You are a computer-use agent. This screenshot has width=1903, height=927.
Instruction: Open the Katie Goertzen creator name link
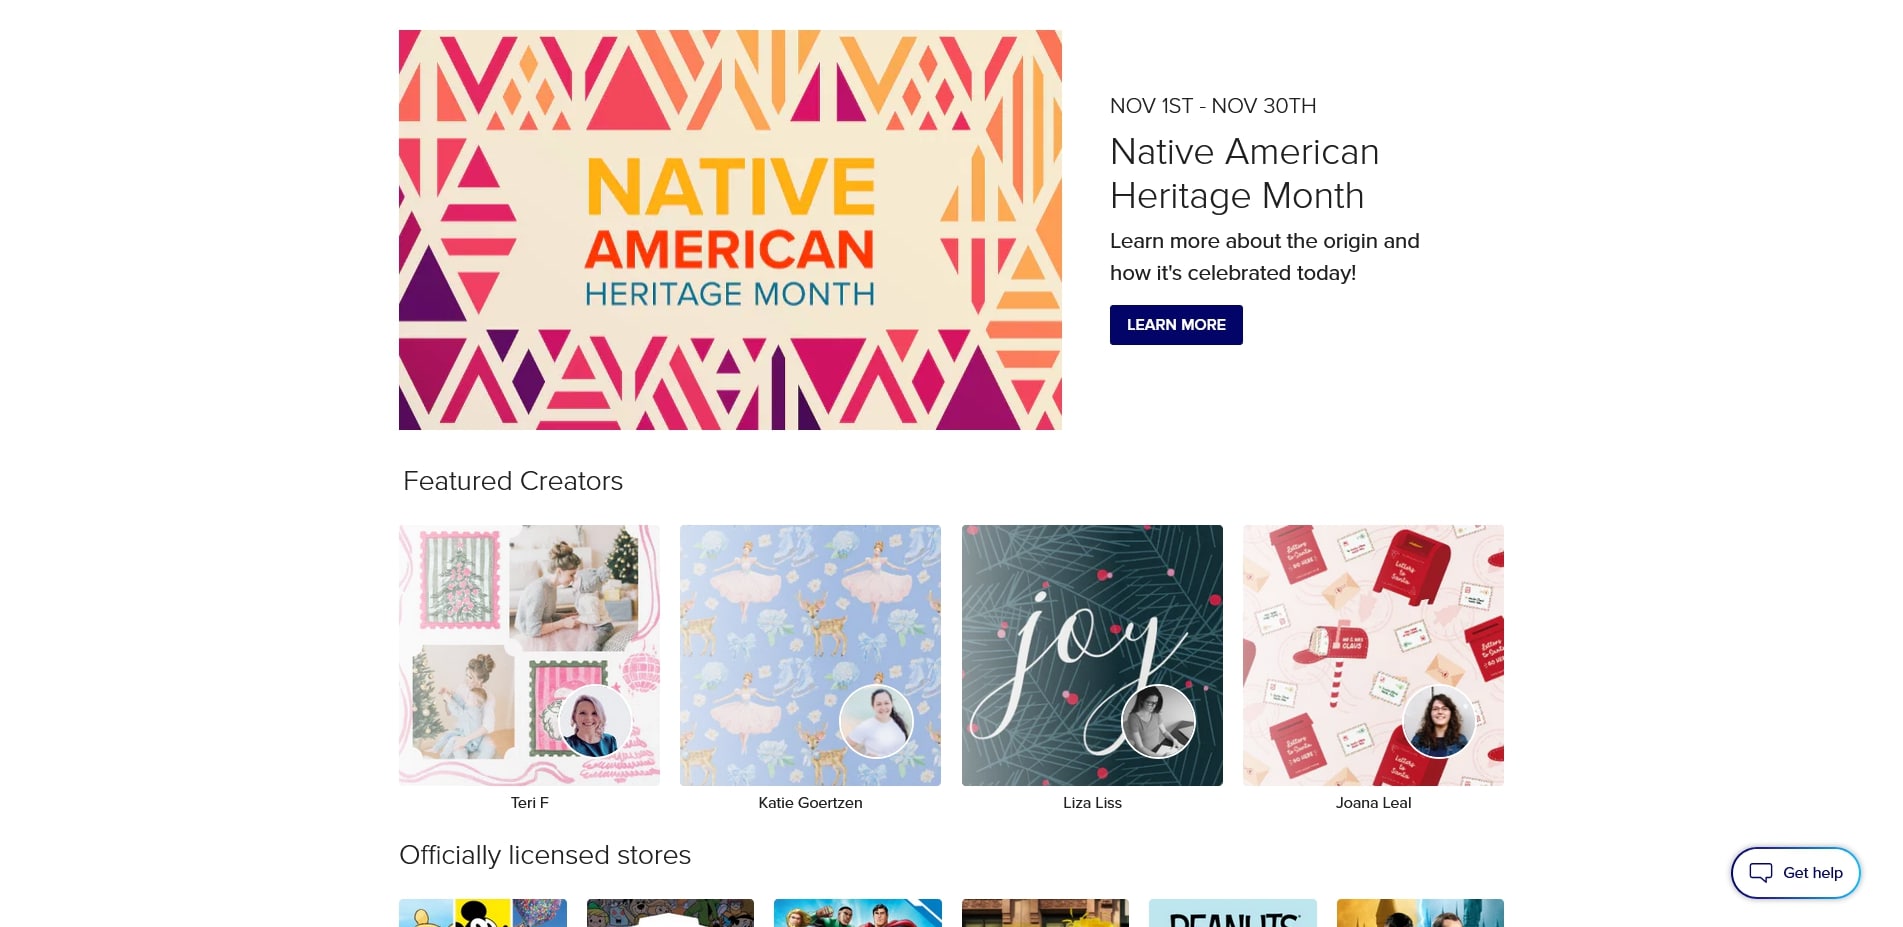tap(810, 803)
